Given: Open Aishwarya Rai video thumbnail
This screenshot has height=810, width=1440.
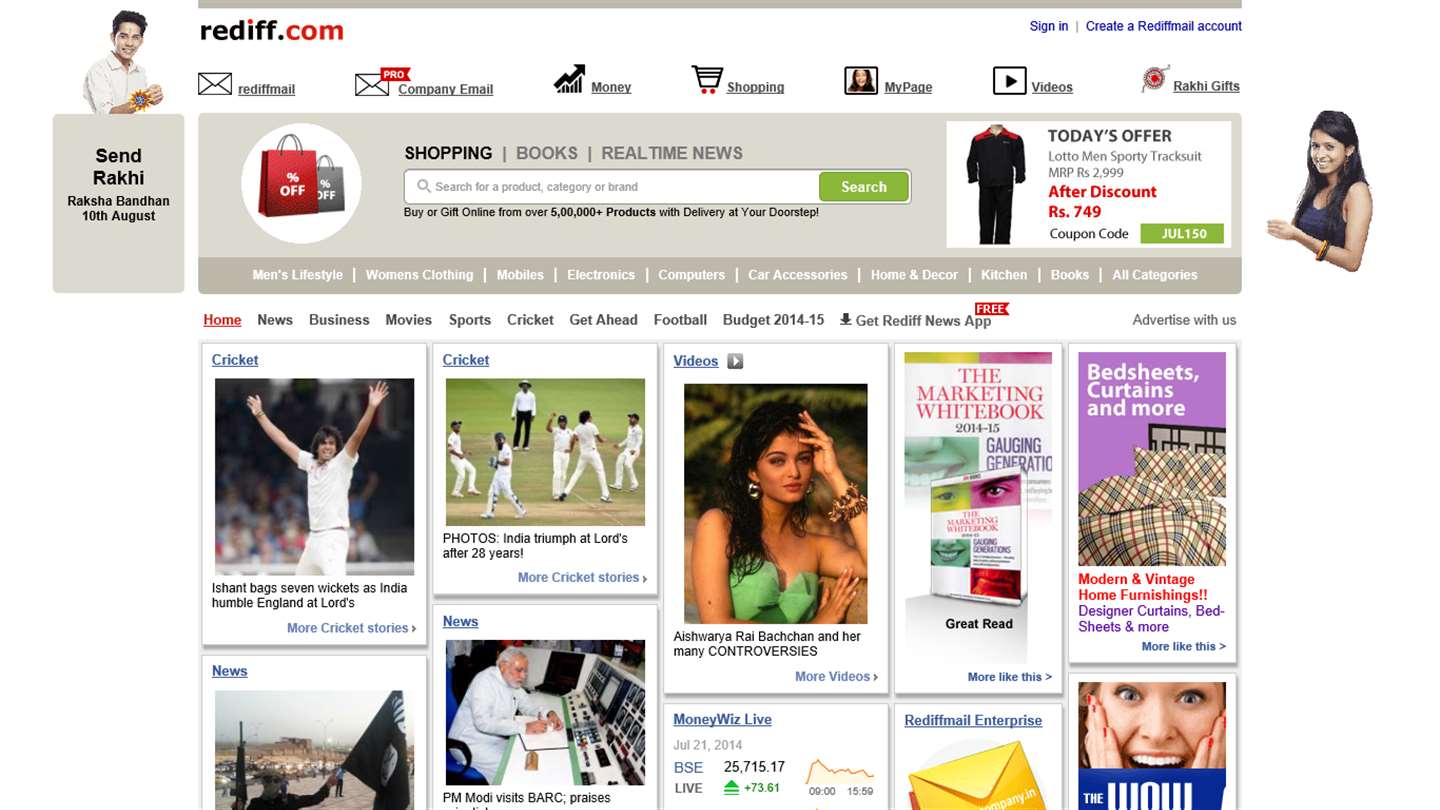Looking at the screenshot, I should 776,503.
